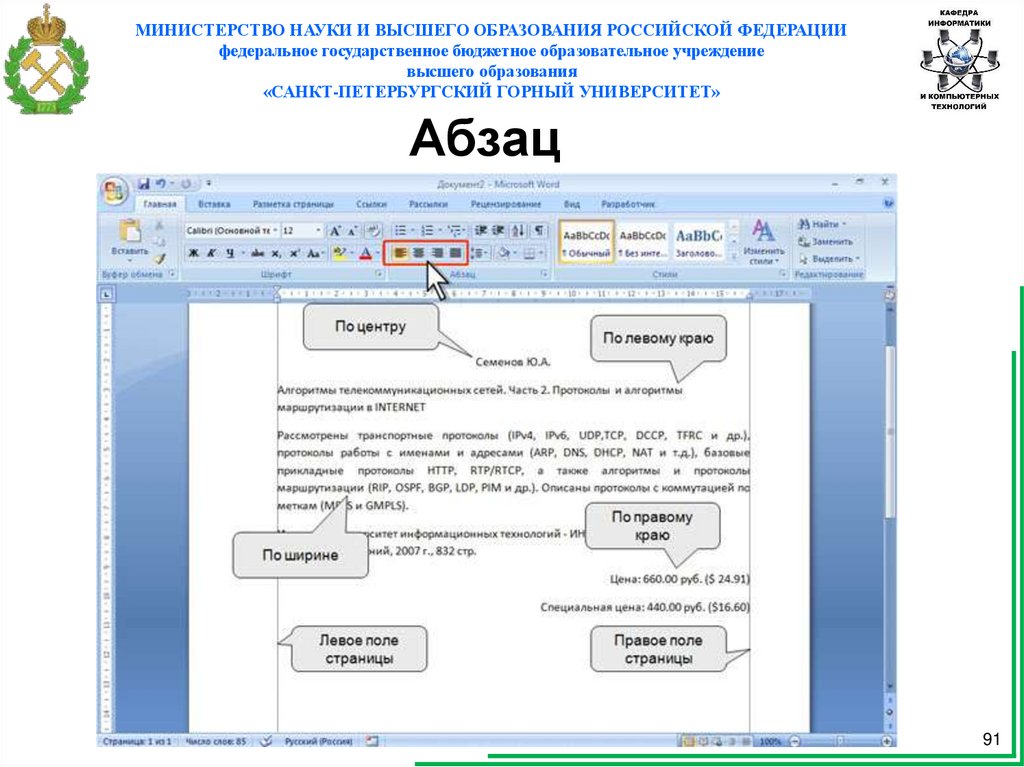Open the Ссылки ribbon tab

(x=372, y=204)
